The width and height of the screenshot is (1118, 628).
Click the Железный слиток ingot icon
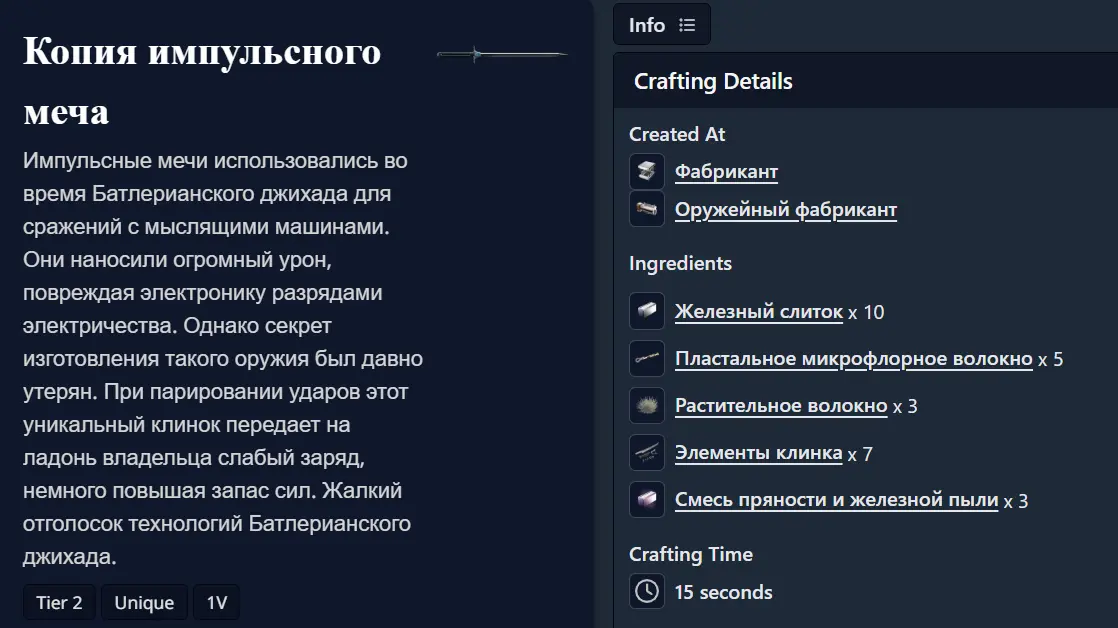[x=647, y=311]
